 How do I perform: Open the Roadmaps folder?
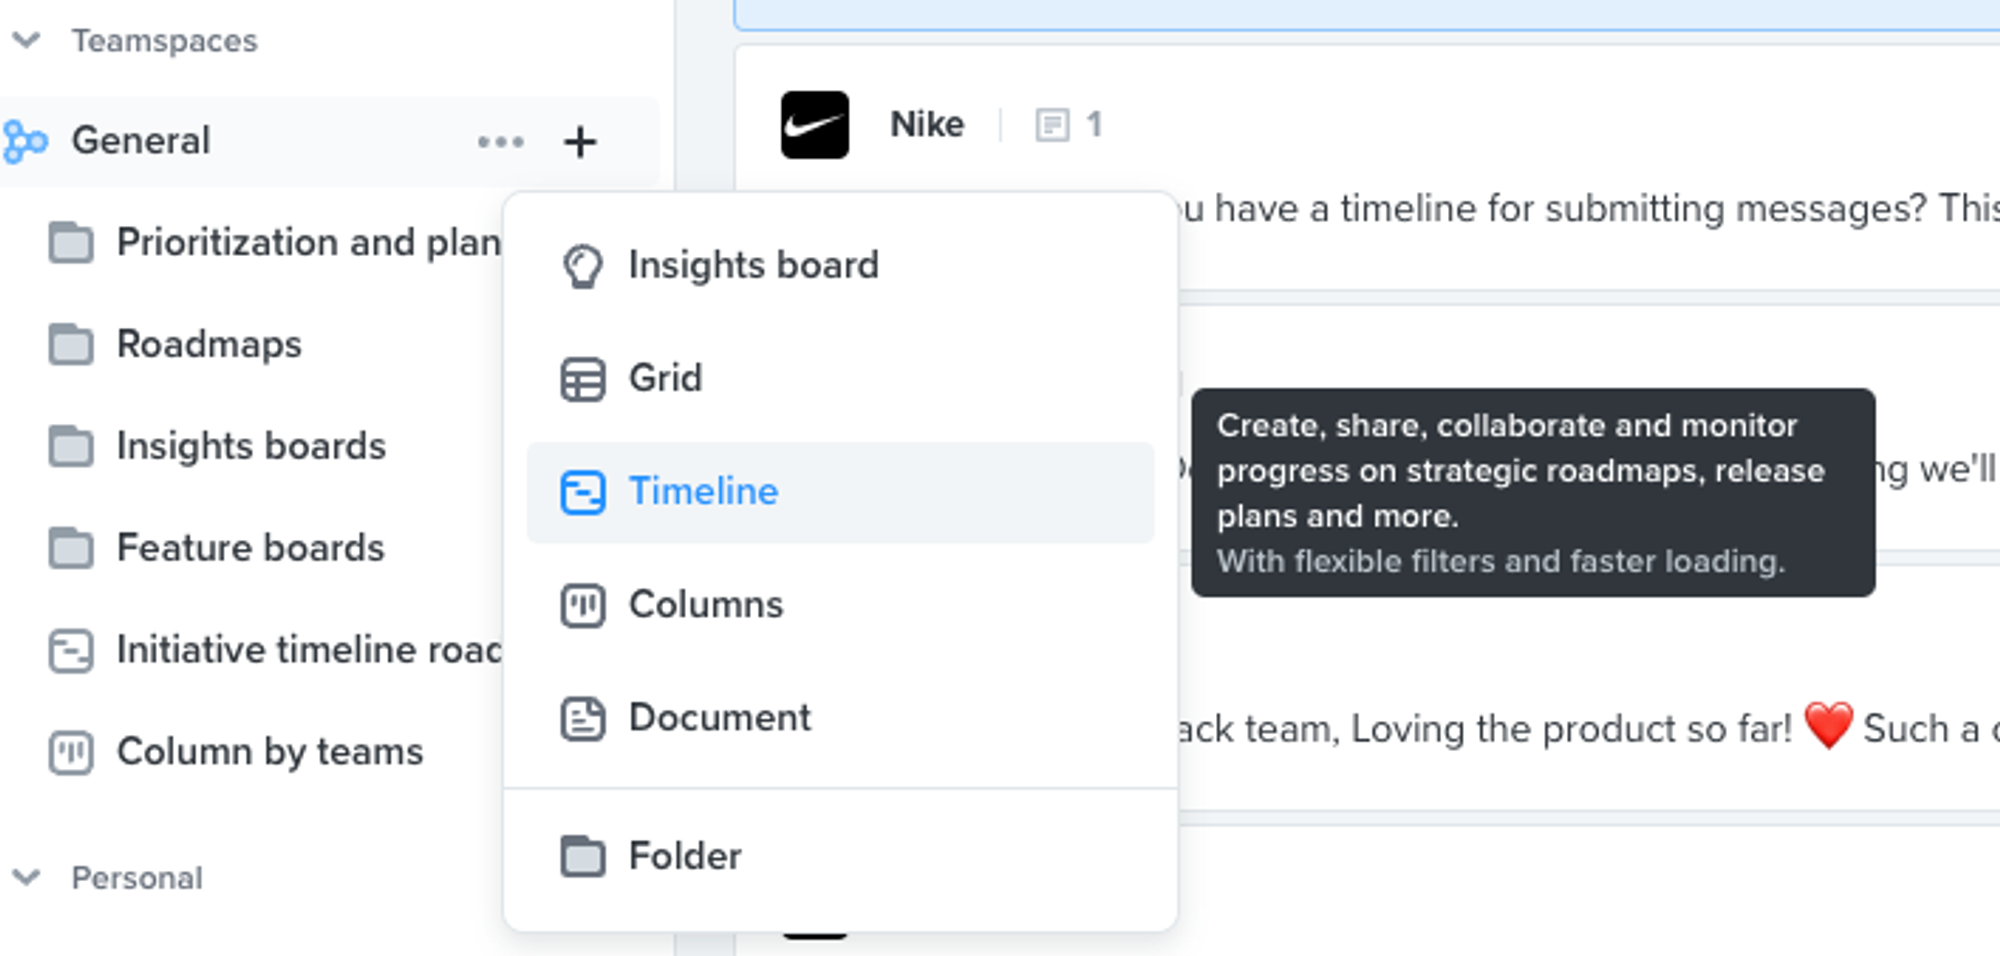[x=209, y=344]
